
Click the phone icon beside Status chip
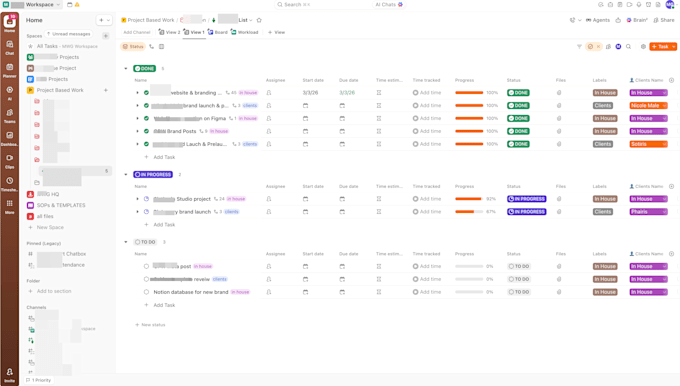tap(151, 46)
